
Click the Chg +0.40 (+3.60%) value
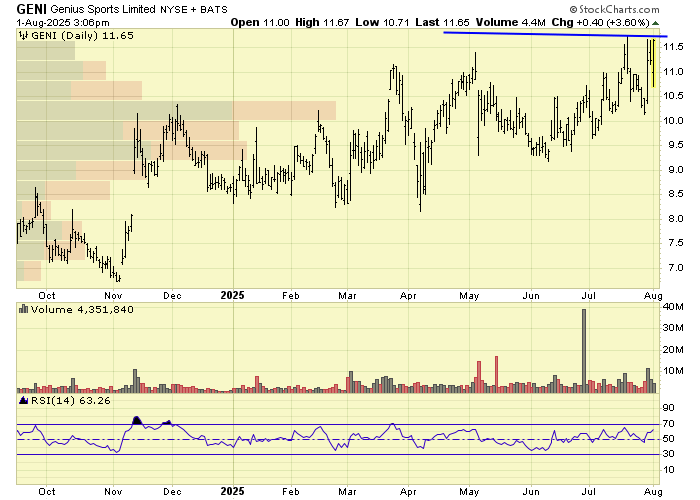point(601,22)
